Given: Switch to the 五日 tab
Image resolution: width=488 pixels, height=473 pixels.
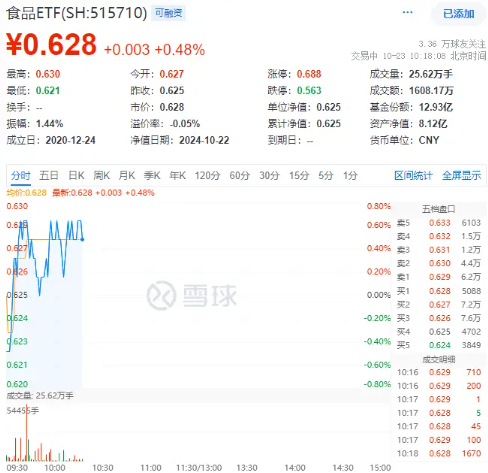Looking at the screenshot, I should pos(49,175).
